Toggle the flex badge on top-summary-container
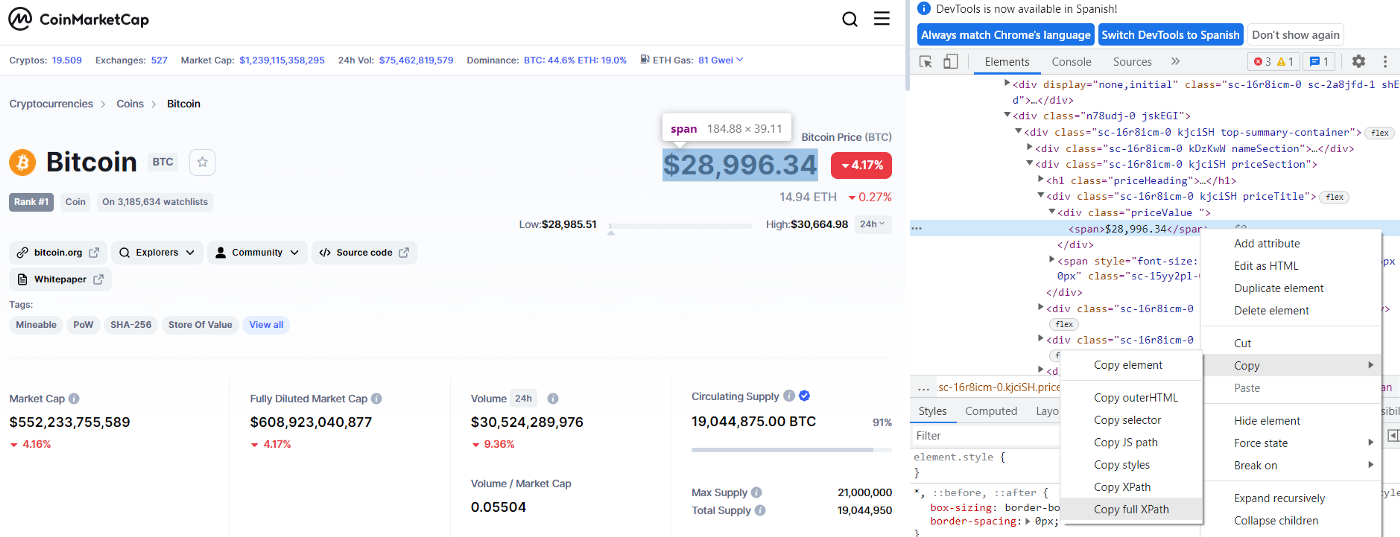The image size is (1400, 537). (x=1381, y=133)
